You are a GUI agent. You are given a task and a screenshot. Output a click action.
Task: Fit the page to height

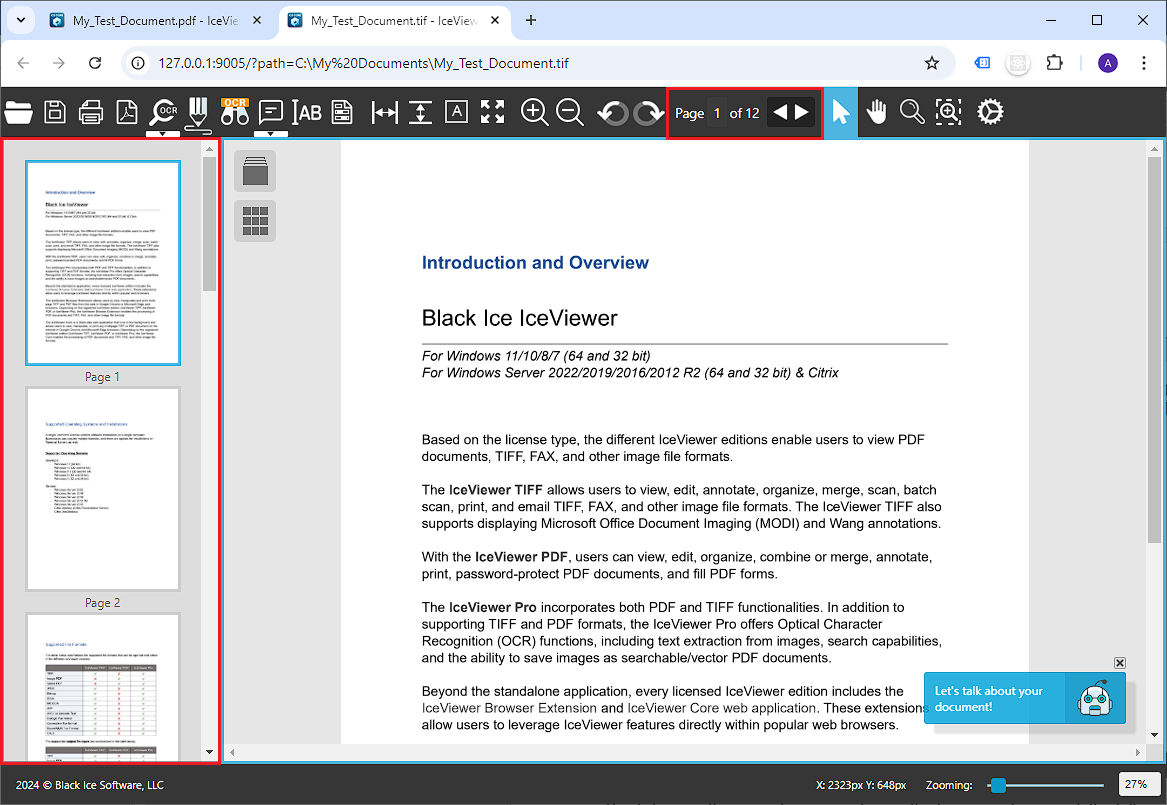[421, 112]
